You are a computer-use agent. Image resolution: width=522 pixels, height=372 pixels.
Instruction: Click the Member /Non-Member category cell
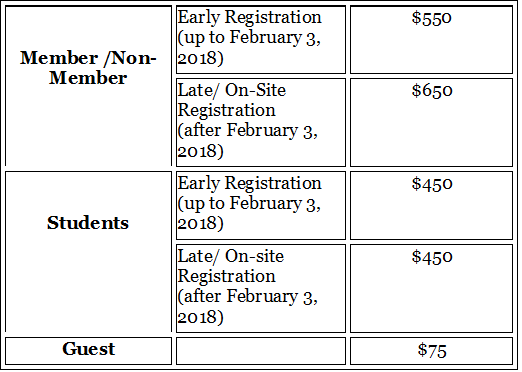click(88, 86)
